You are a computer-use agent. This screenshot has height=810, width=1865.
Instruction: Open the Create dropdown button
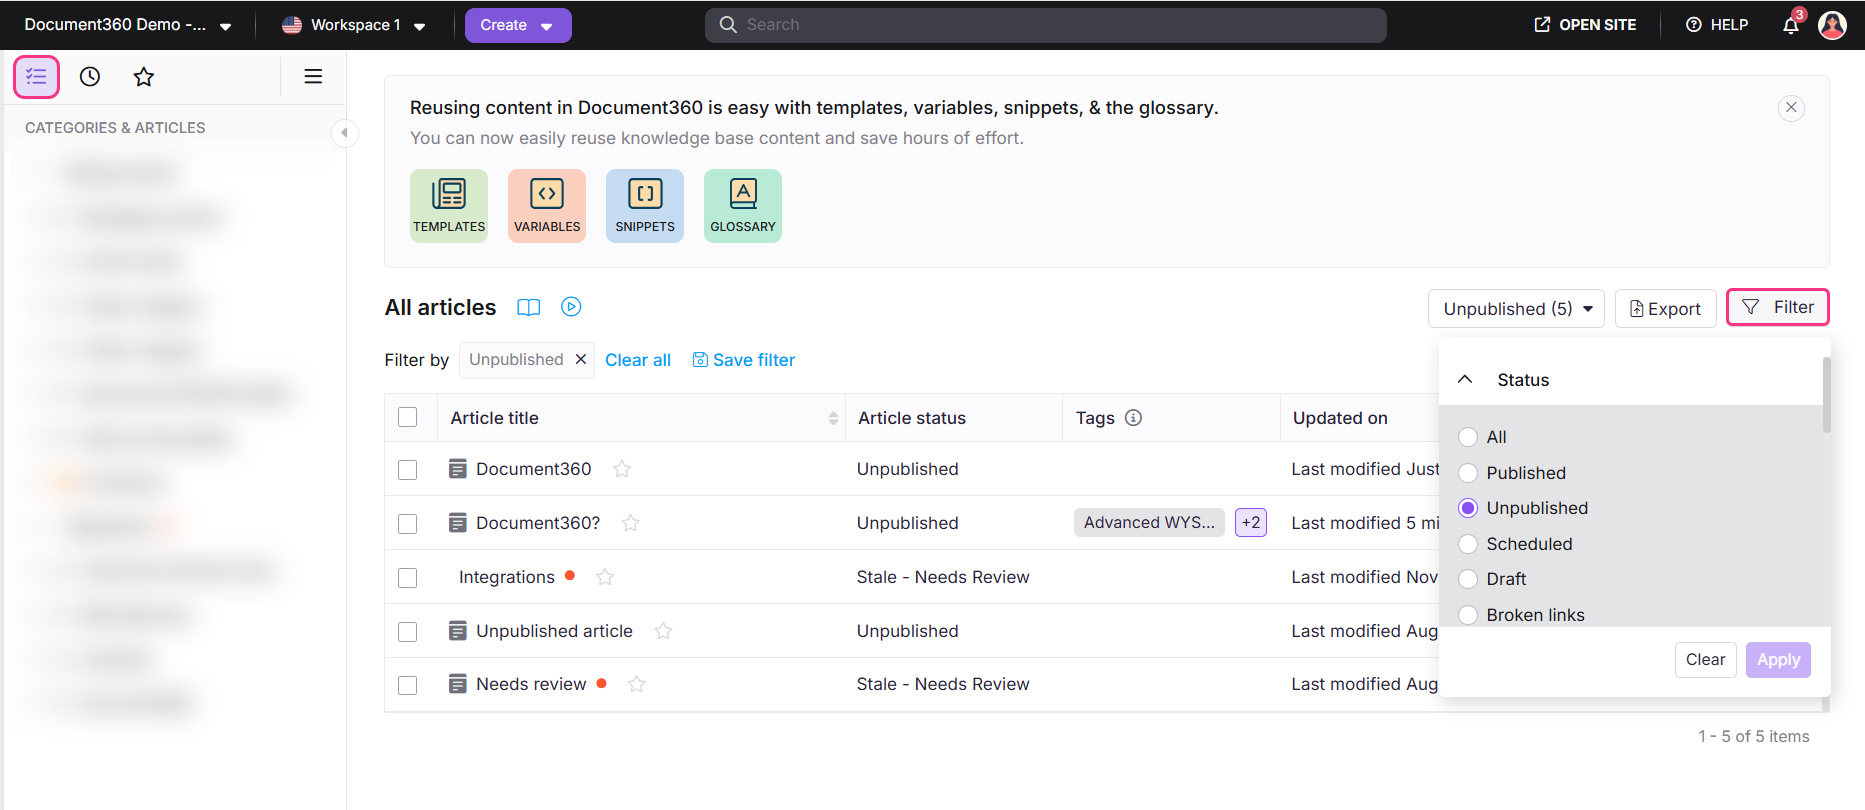518,25
